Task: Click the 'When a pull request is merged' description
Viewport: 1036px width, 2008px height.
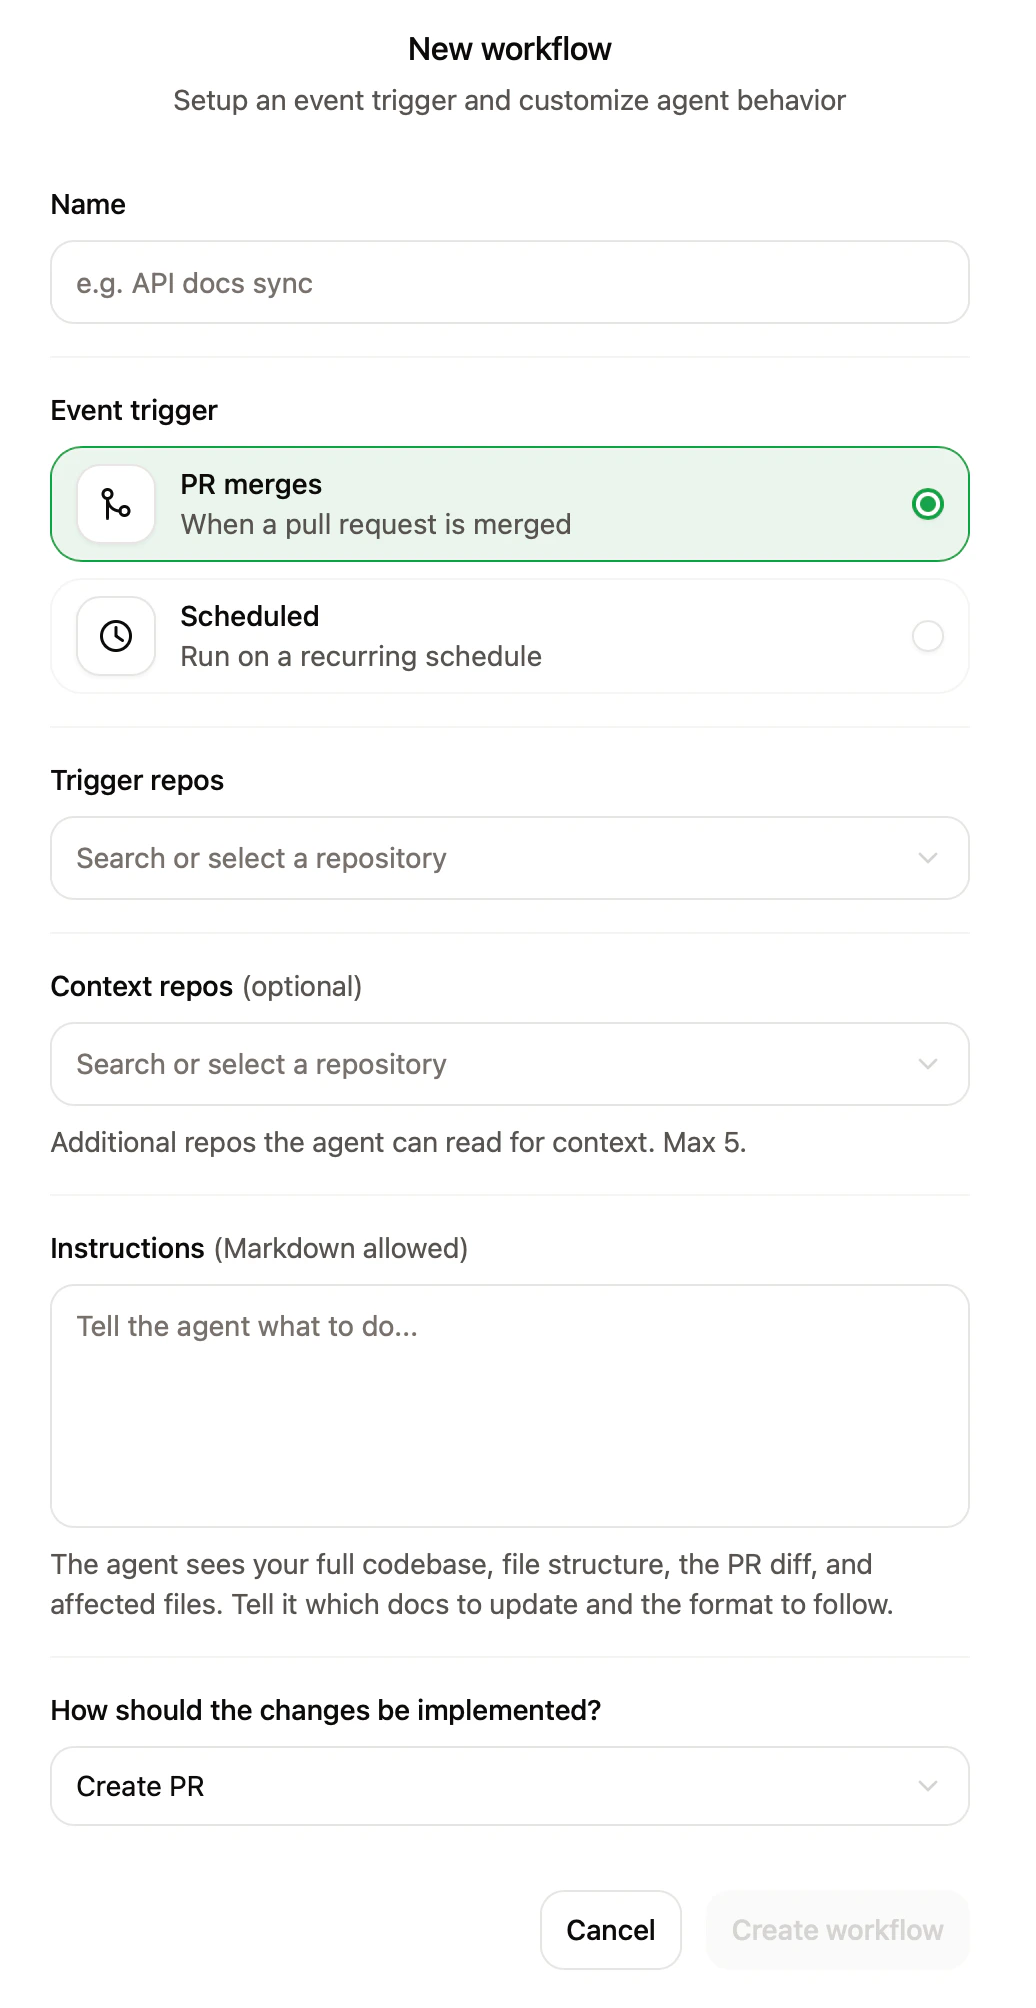Action: point(376,524)
